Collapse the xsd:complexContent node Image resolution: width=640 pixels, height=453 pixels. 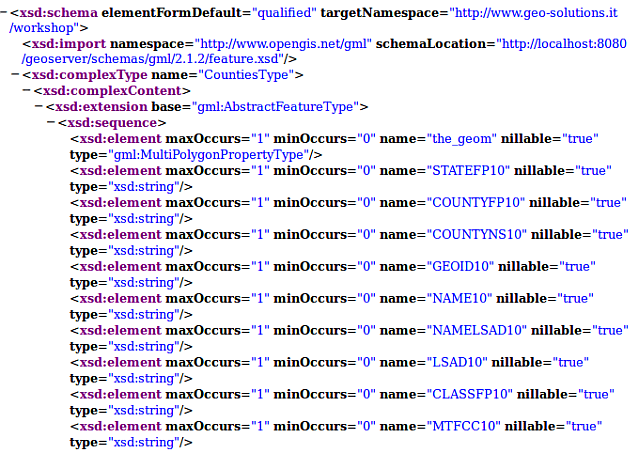coord(27,90)
